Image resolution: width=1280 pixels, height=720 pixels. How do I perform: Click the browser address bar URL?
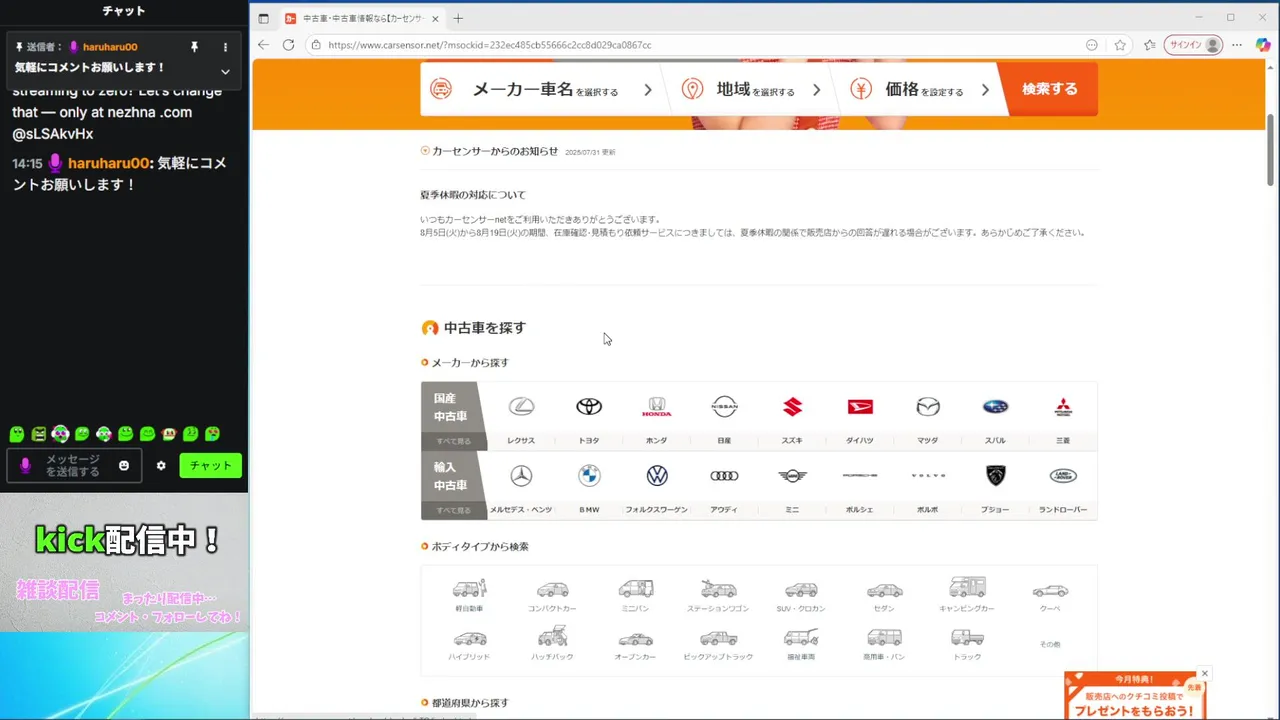pyautogui.click(x=490, y=45)
